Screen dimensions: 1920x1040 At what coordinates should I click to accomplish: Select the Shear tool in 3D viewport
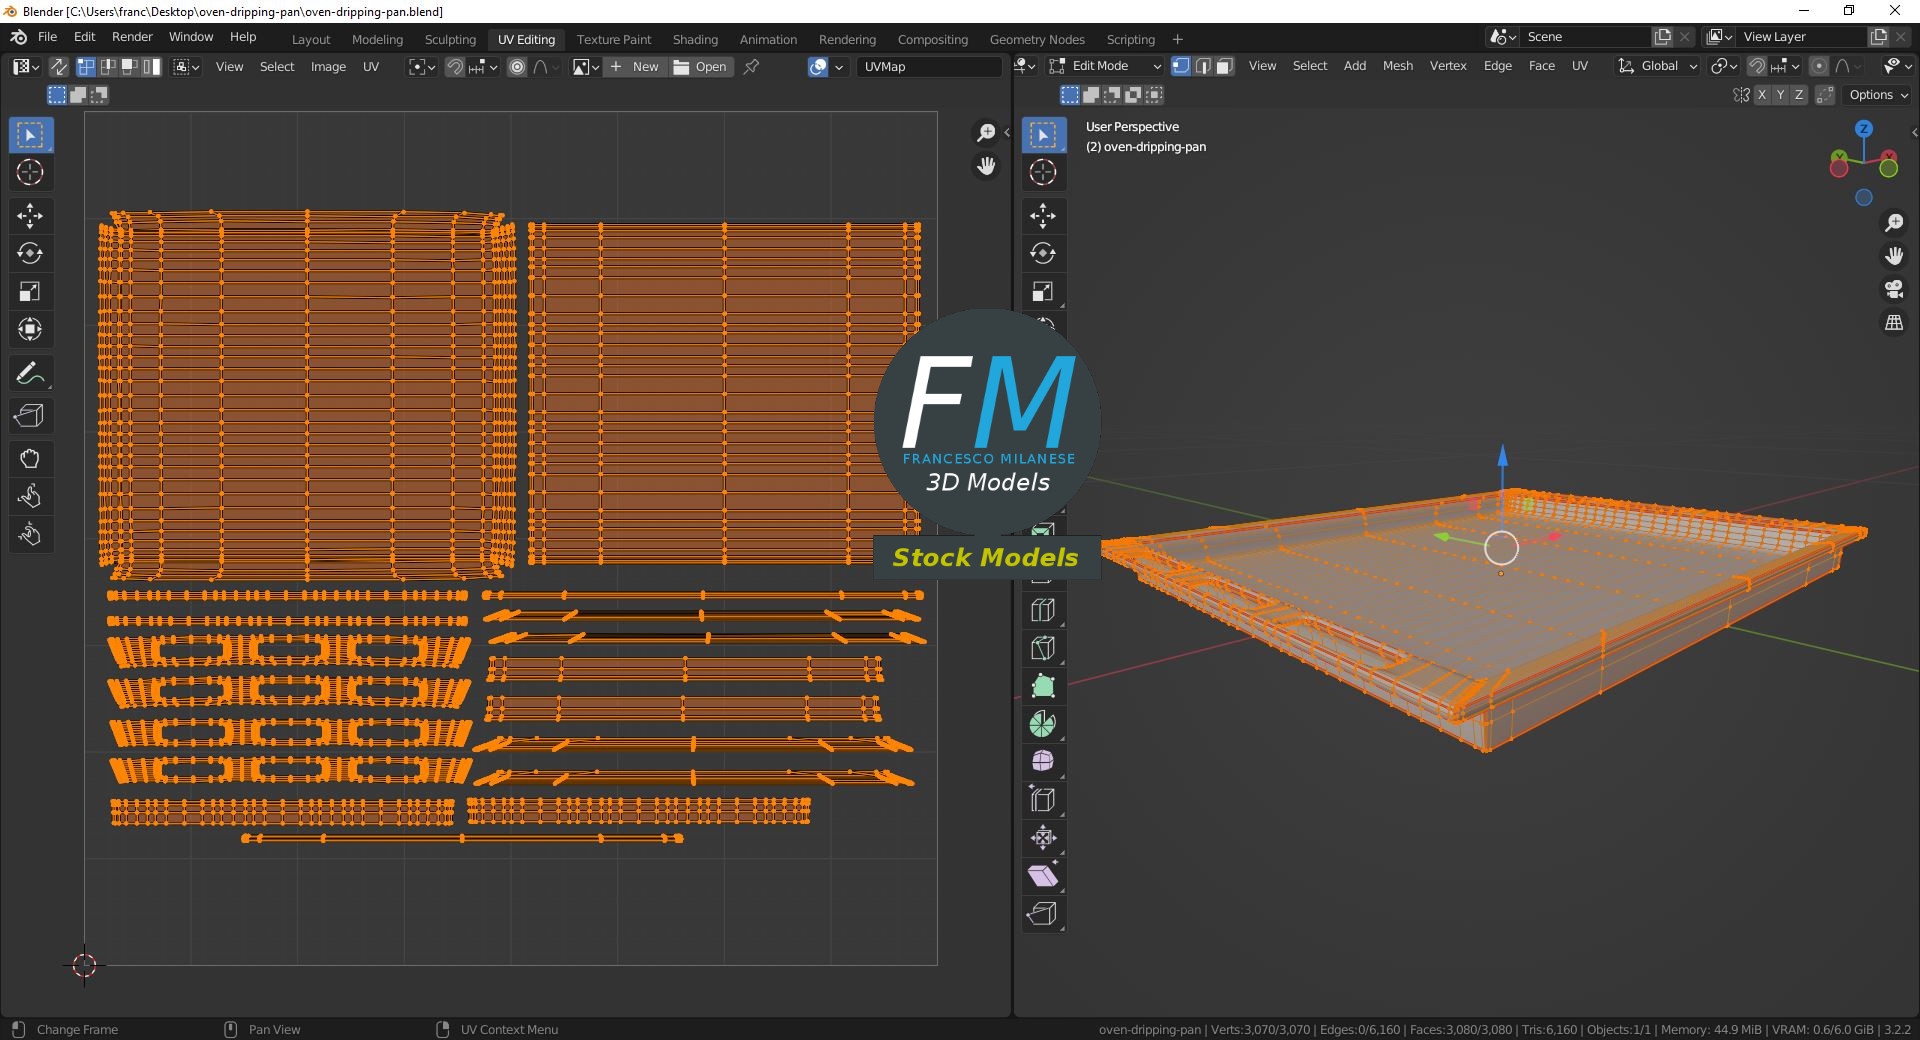[1042, 876]
